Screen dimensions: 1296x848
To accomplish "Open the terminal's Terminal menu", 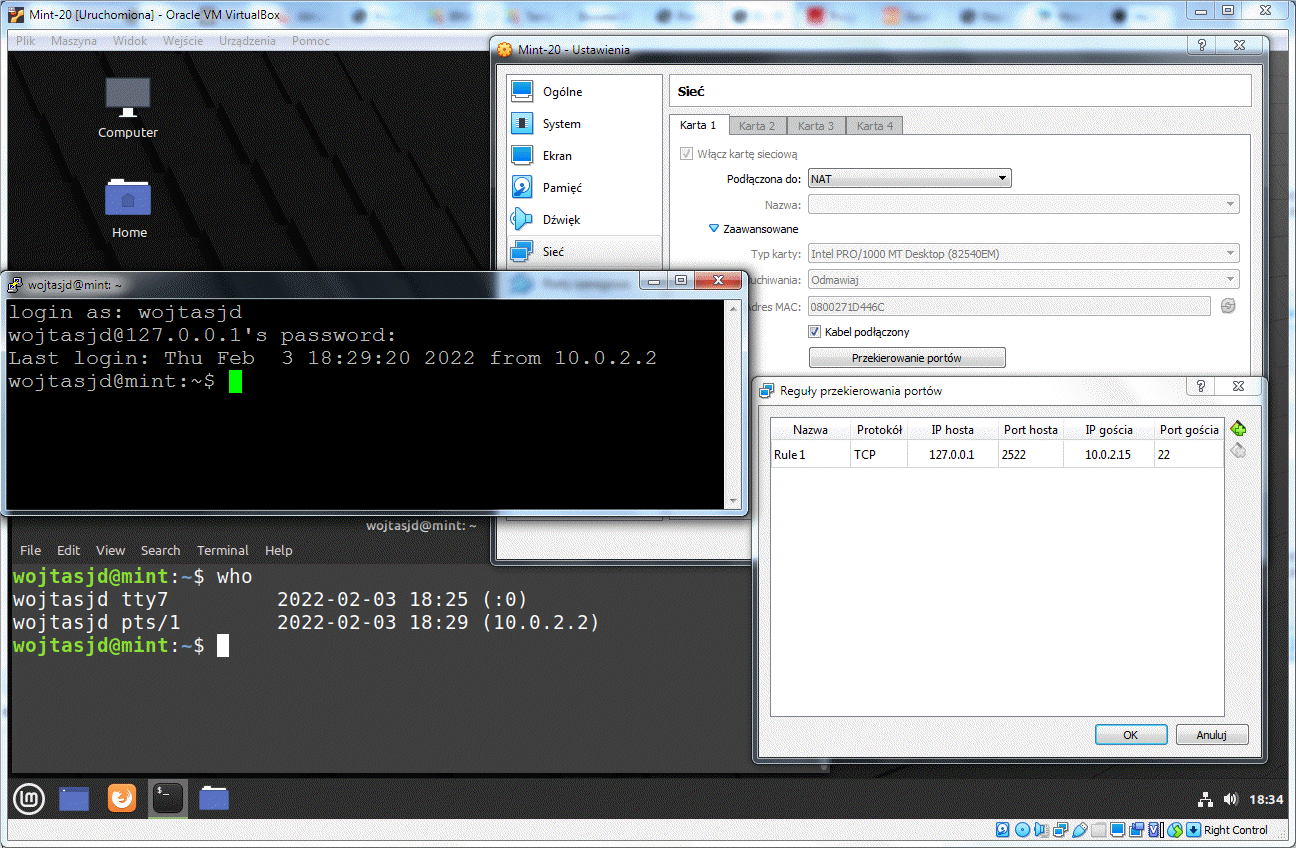I will coord(222,550).
